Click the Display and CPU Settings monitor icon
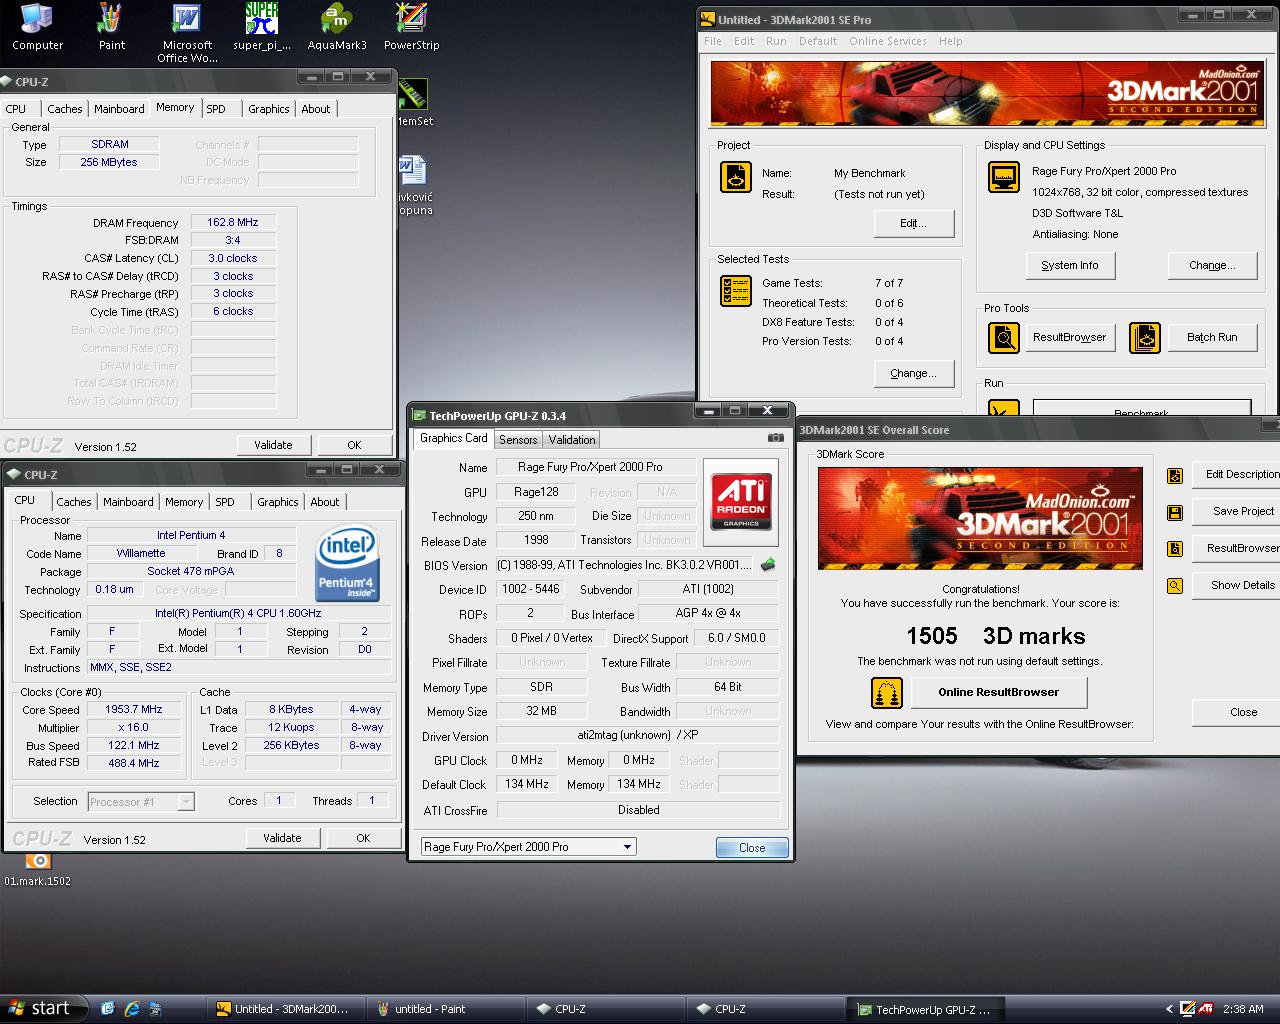This screenshot has height=1024, width=1280. [1003, 177]
